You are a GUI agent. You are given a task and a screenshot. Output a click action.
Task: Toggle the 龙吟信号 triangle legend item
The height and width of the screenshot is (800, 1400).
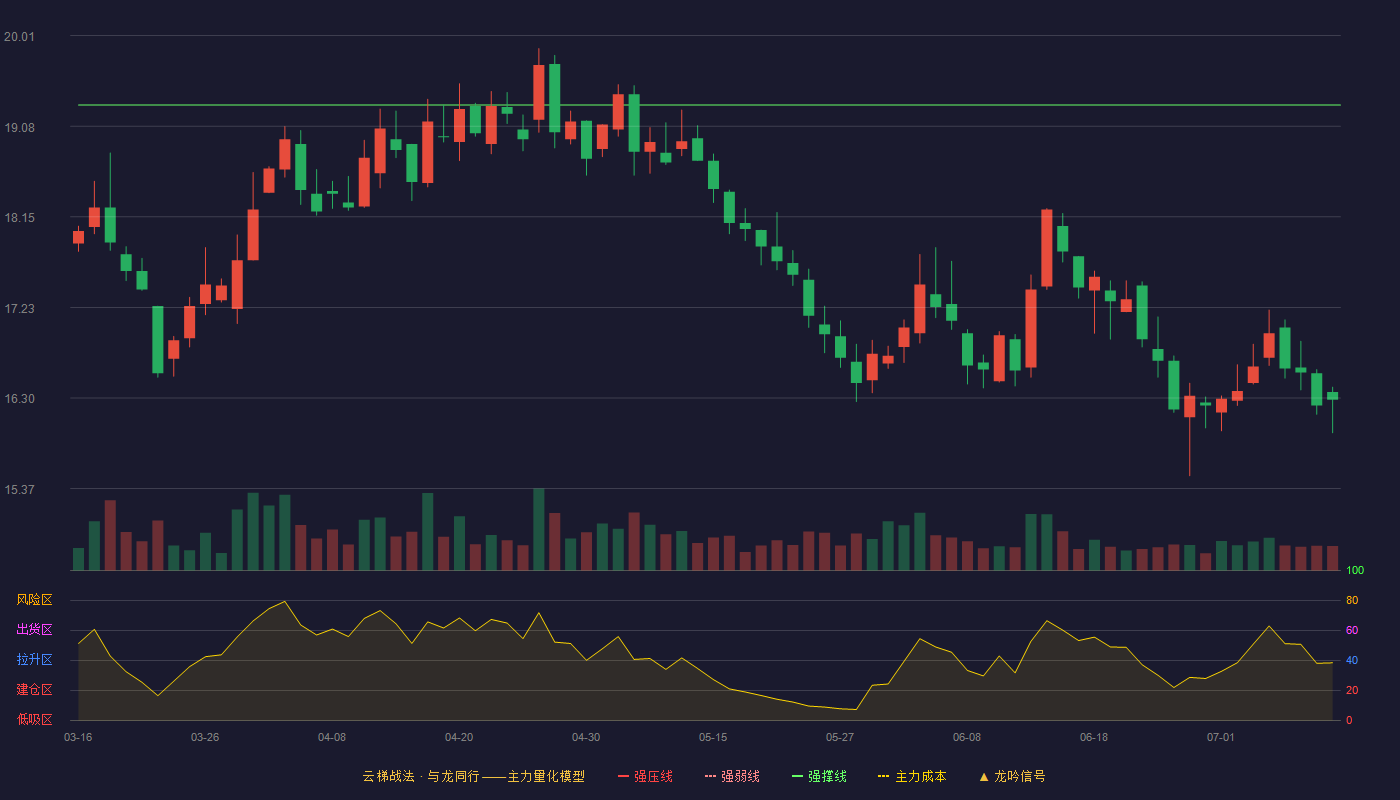[1011, 776]
